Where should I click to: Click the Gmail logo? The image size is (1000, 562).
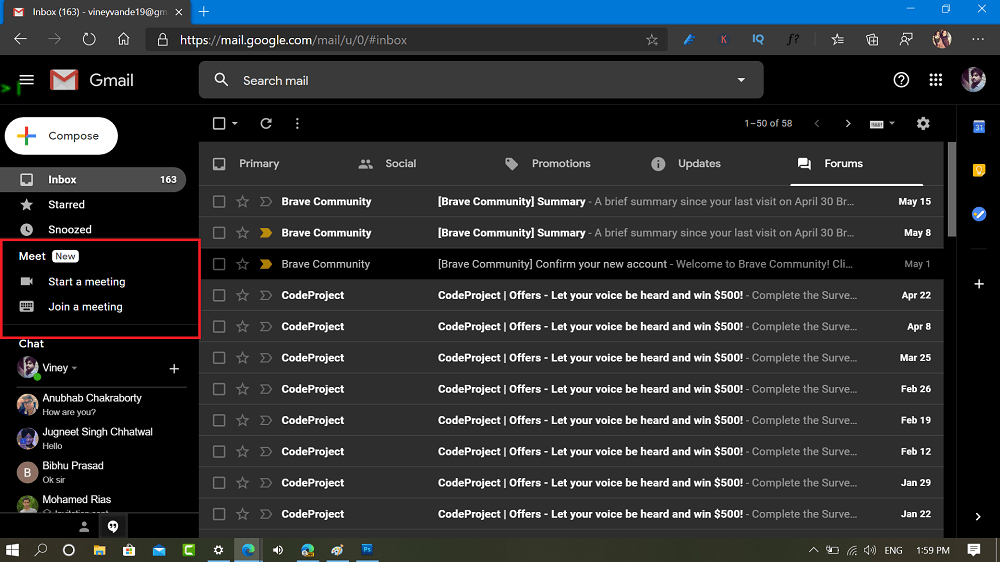92,80
